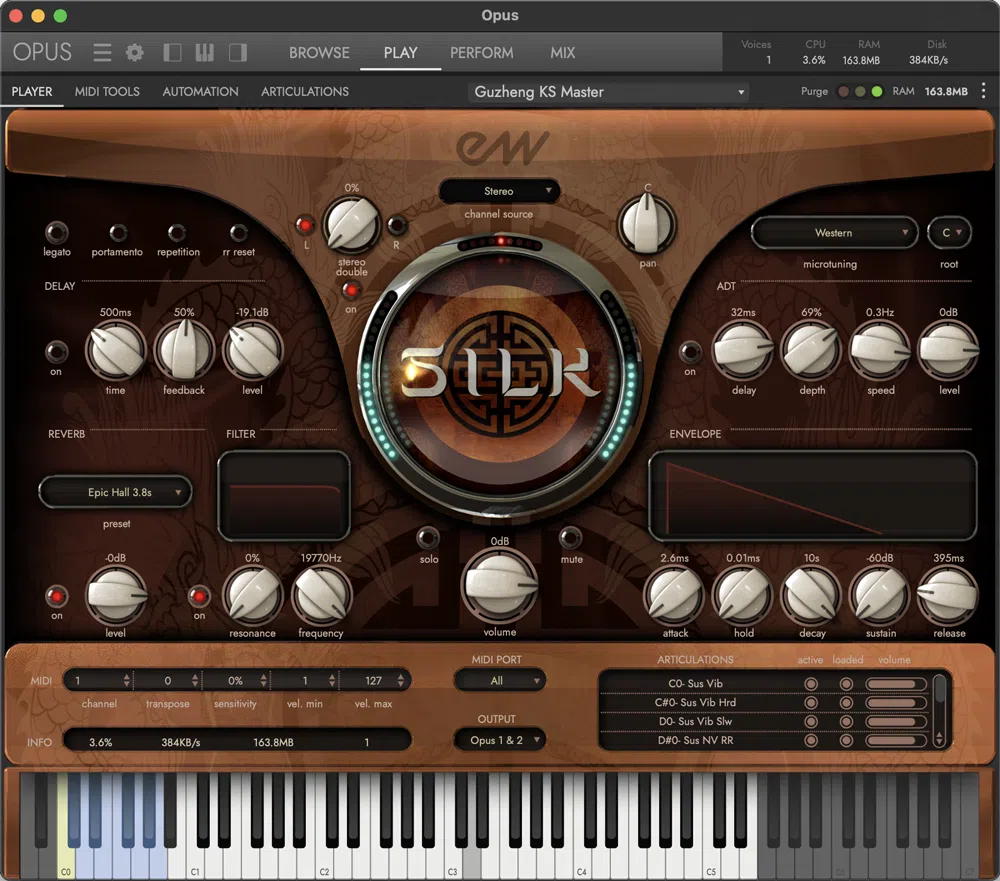1000x881 pixels.
Task: Expand the Western microtuning dropdown
Action: coord(834,233)
